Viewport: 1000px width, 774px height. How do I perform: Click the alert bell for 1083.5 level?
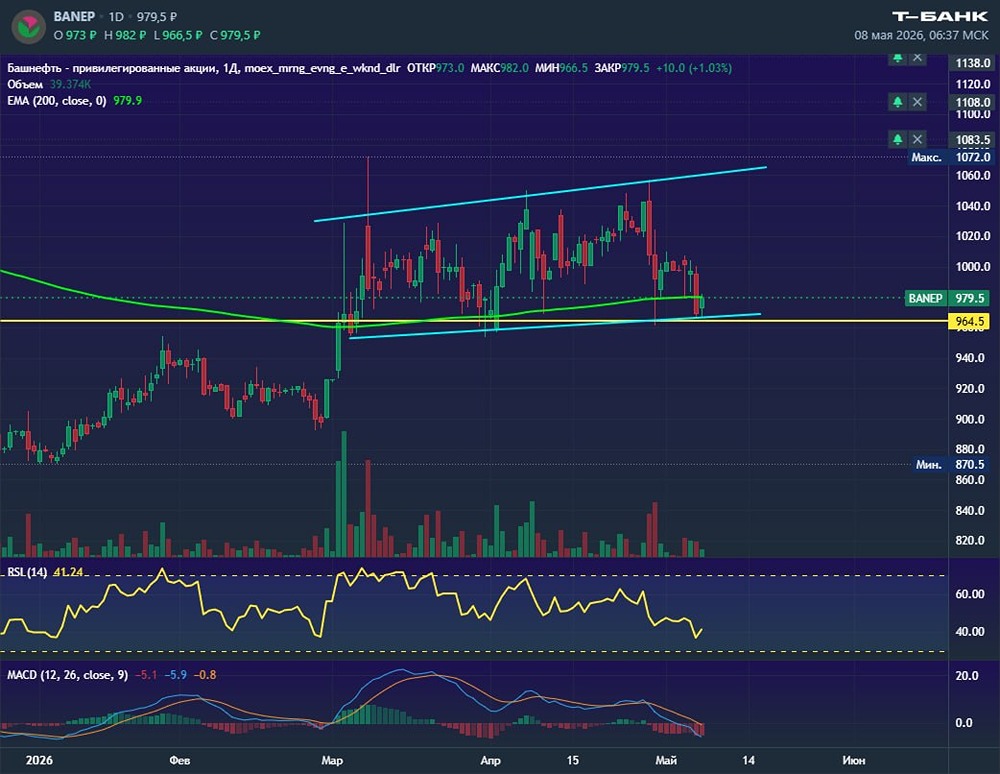(897, 139)
